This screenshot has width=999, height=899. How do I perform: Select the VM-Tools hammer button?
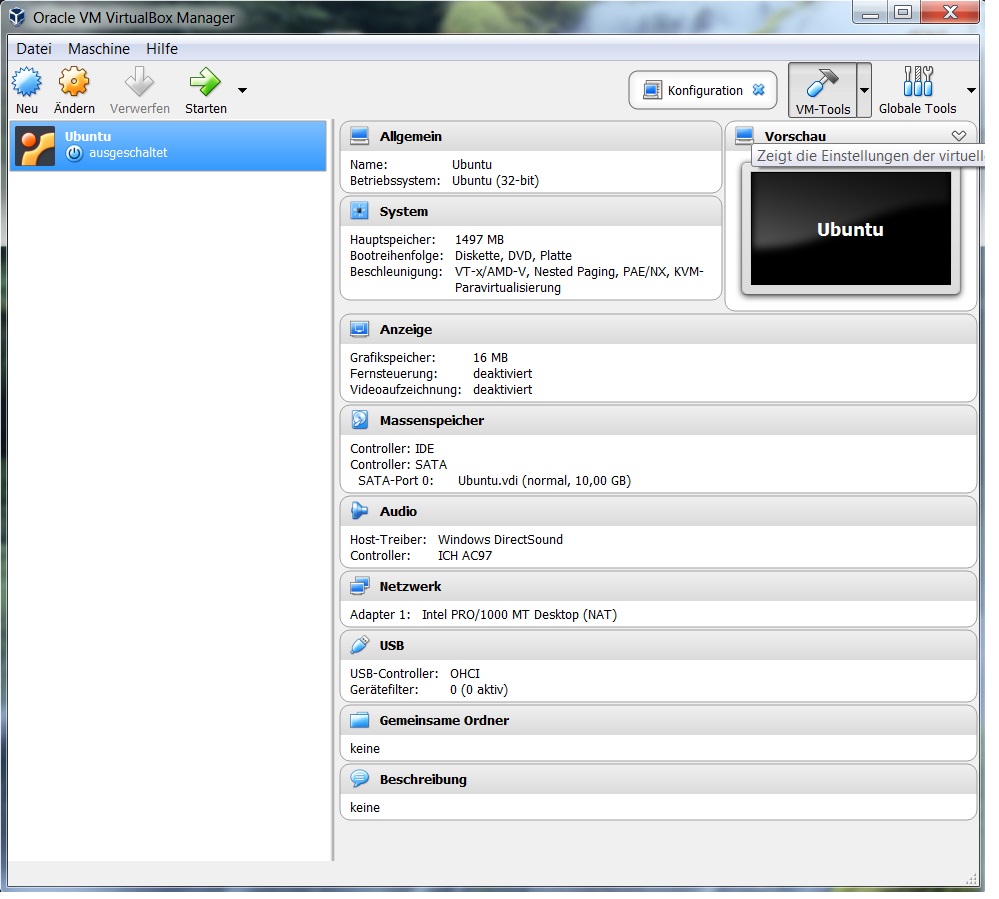point(823,90)
